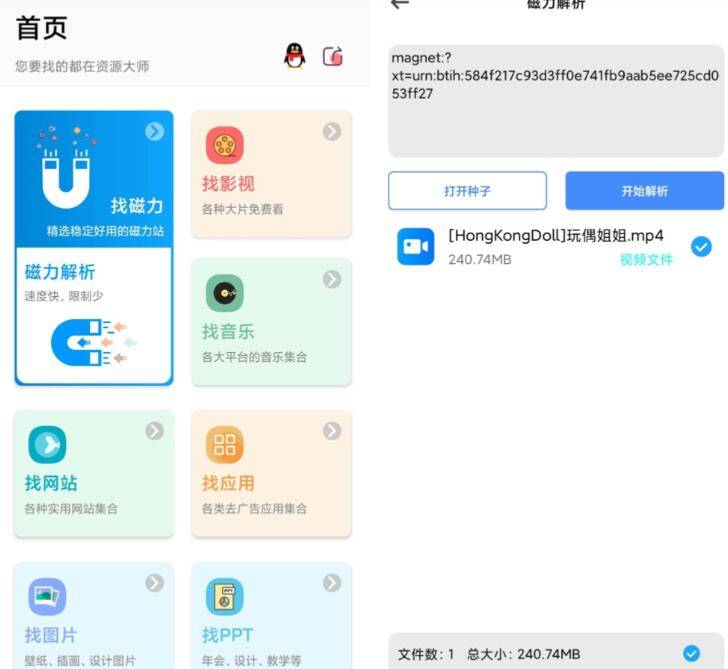Tap the 找PPT presentation icon
This screenshot has height=669, width=728.
[224, 597]
